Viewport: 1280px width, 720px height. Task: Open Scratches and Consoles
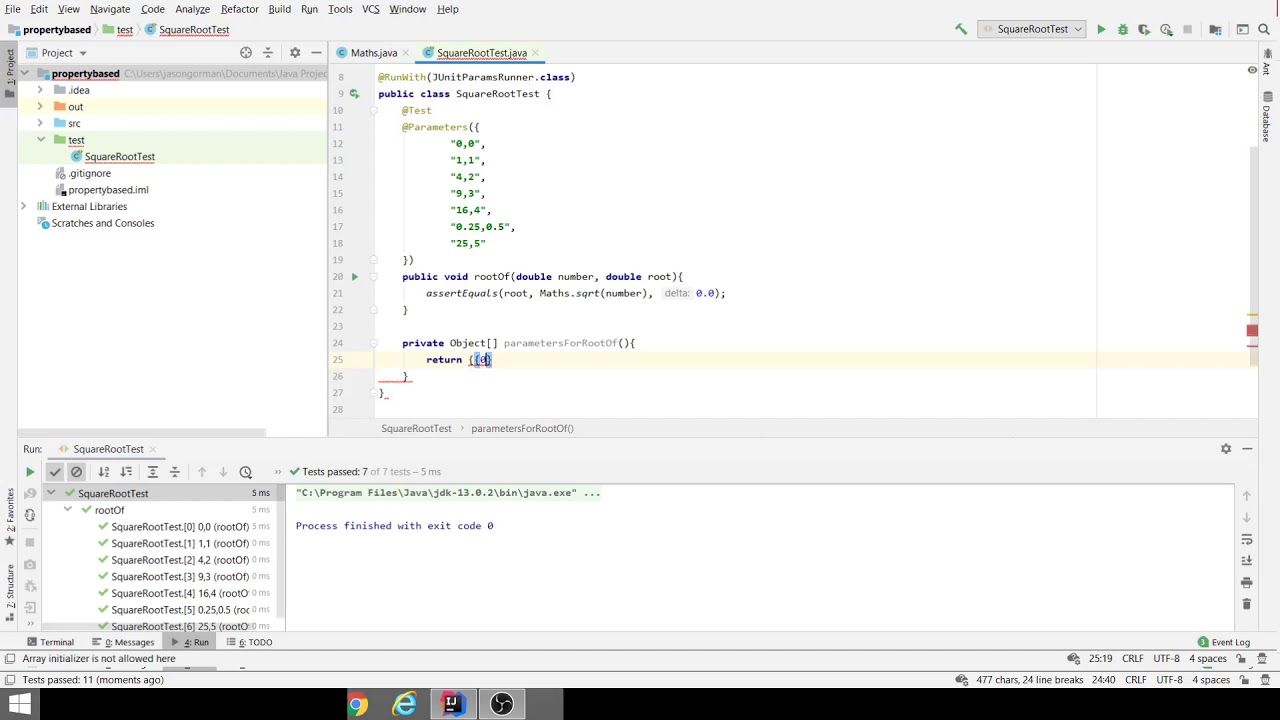102,223
